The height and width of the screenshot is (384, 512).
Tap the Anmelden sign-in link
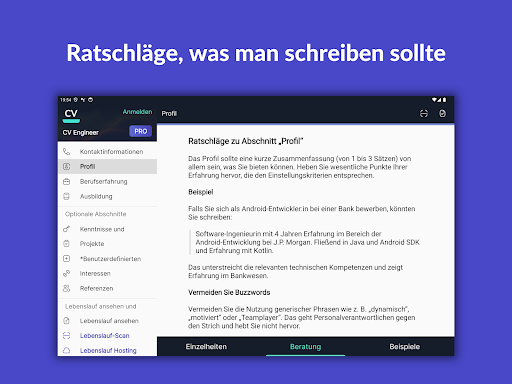[137, 112]
